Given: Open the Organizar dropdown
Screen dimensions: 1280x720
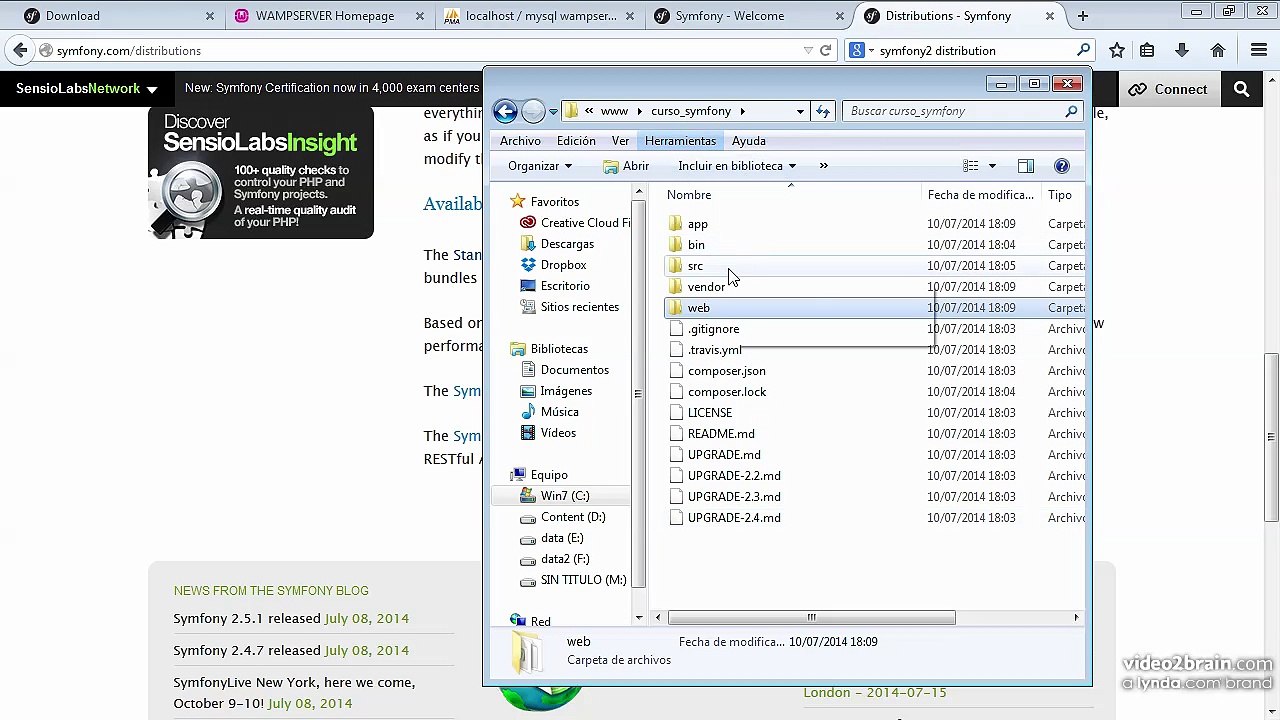Looking at the screenshot, I should pos(540,166).
